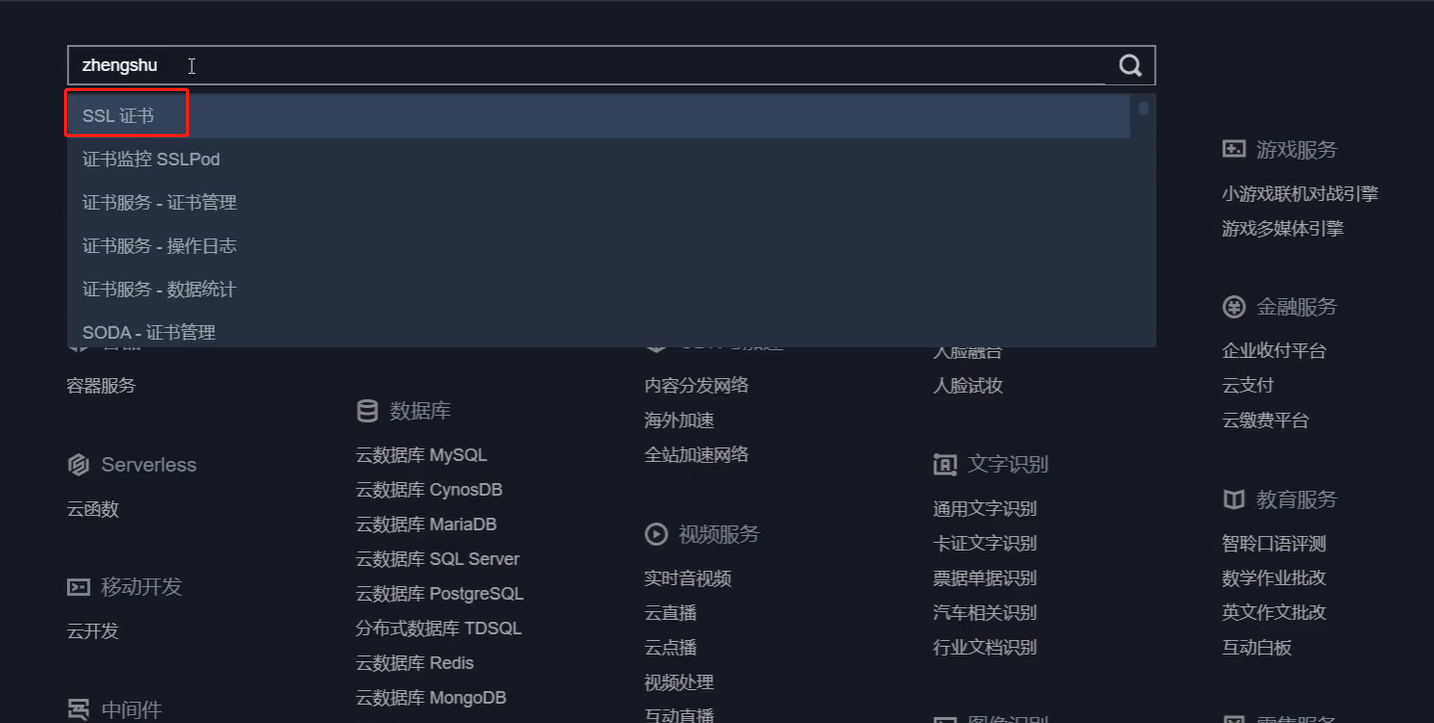1434x723 pixels.
Task: Click the 金融服务 yen coin icon
Action: [1234, 307]
